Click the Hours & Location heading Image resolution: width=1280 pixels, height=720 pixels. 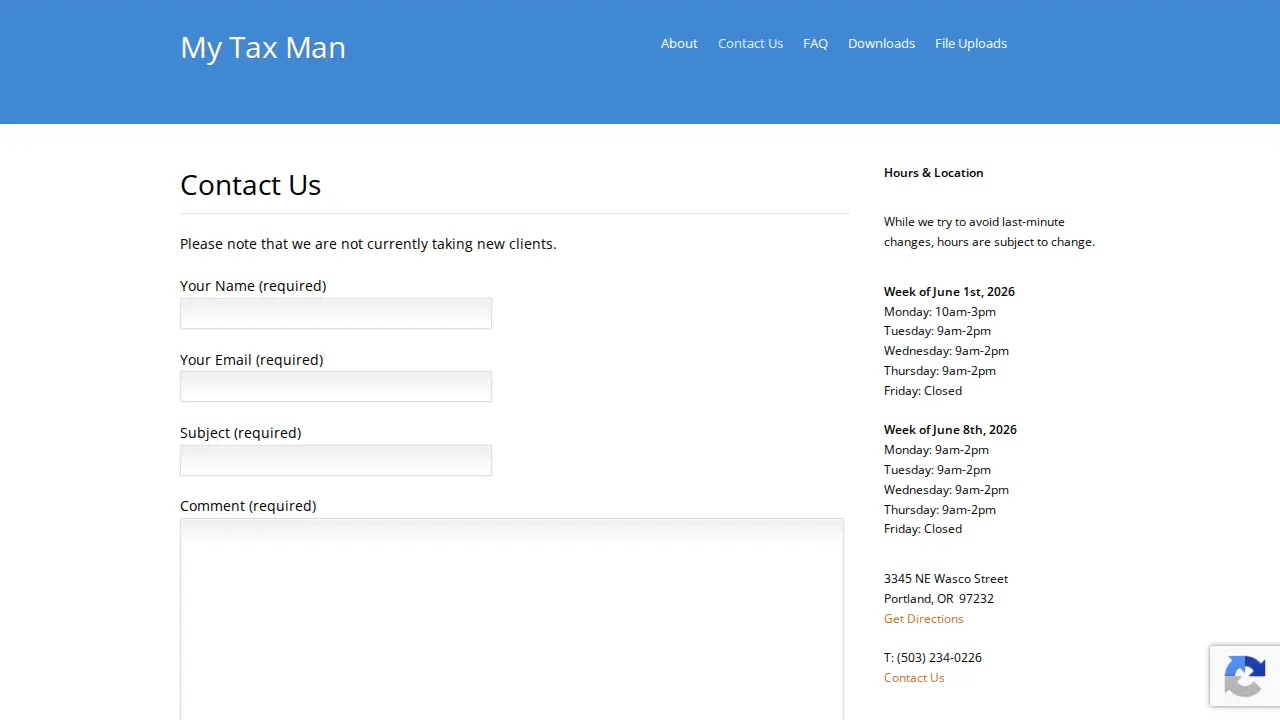coord(933,172)
